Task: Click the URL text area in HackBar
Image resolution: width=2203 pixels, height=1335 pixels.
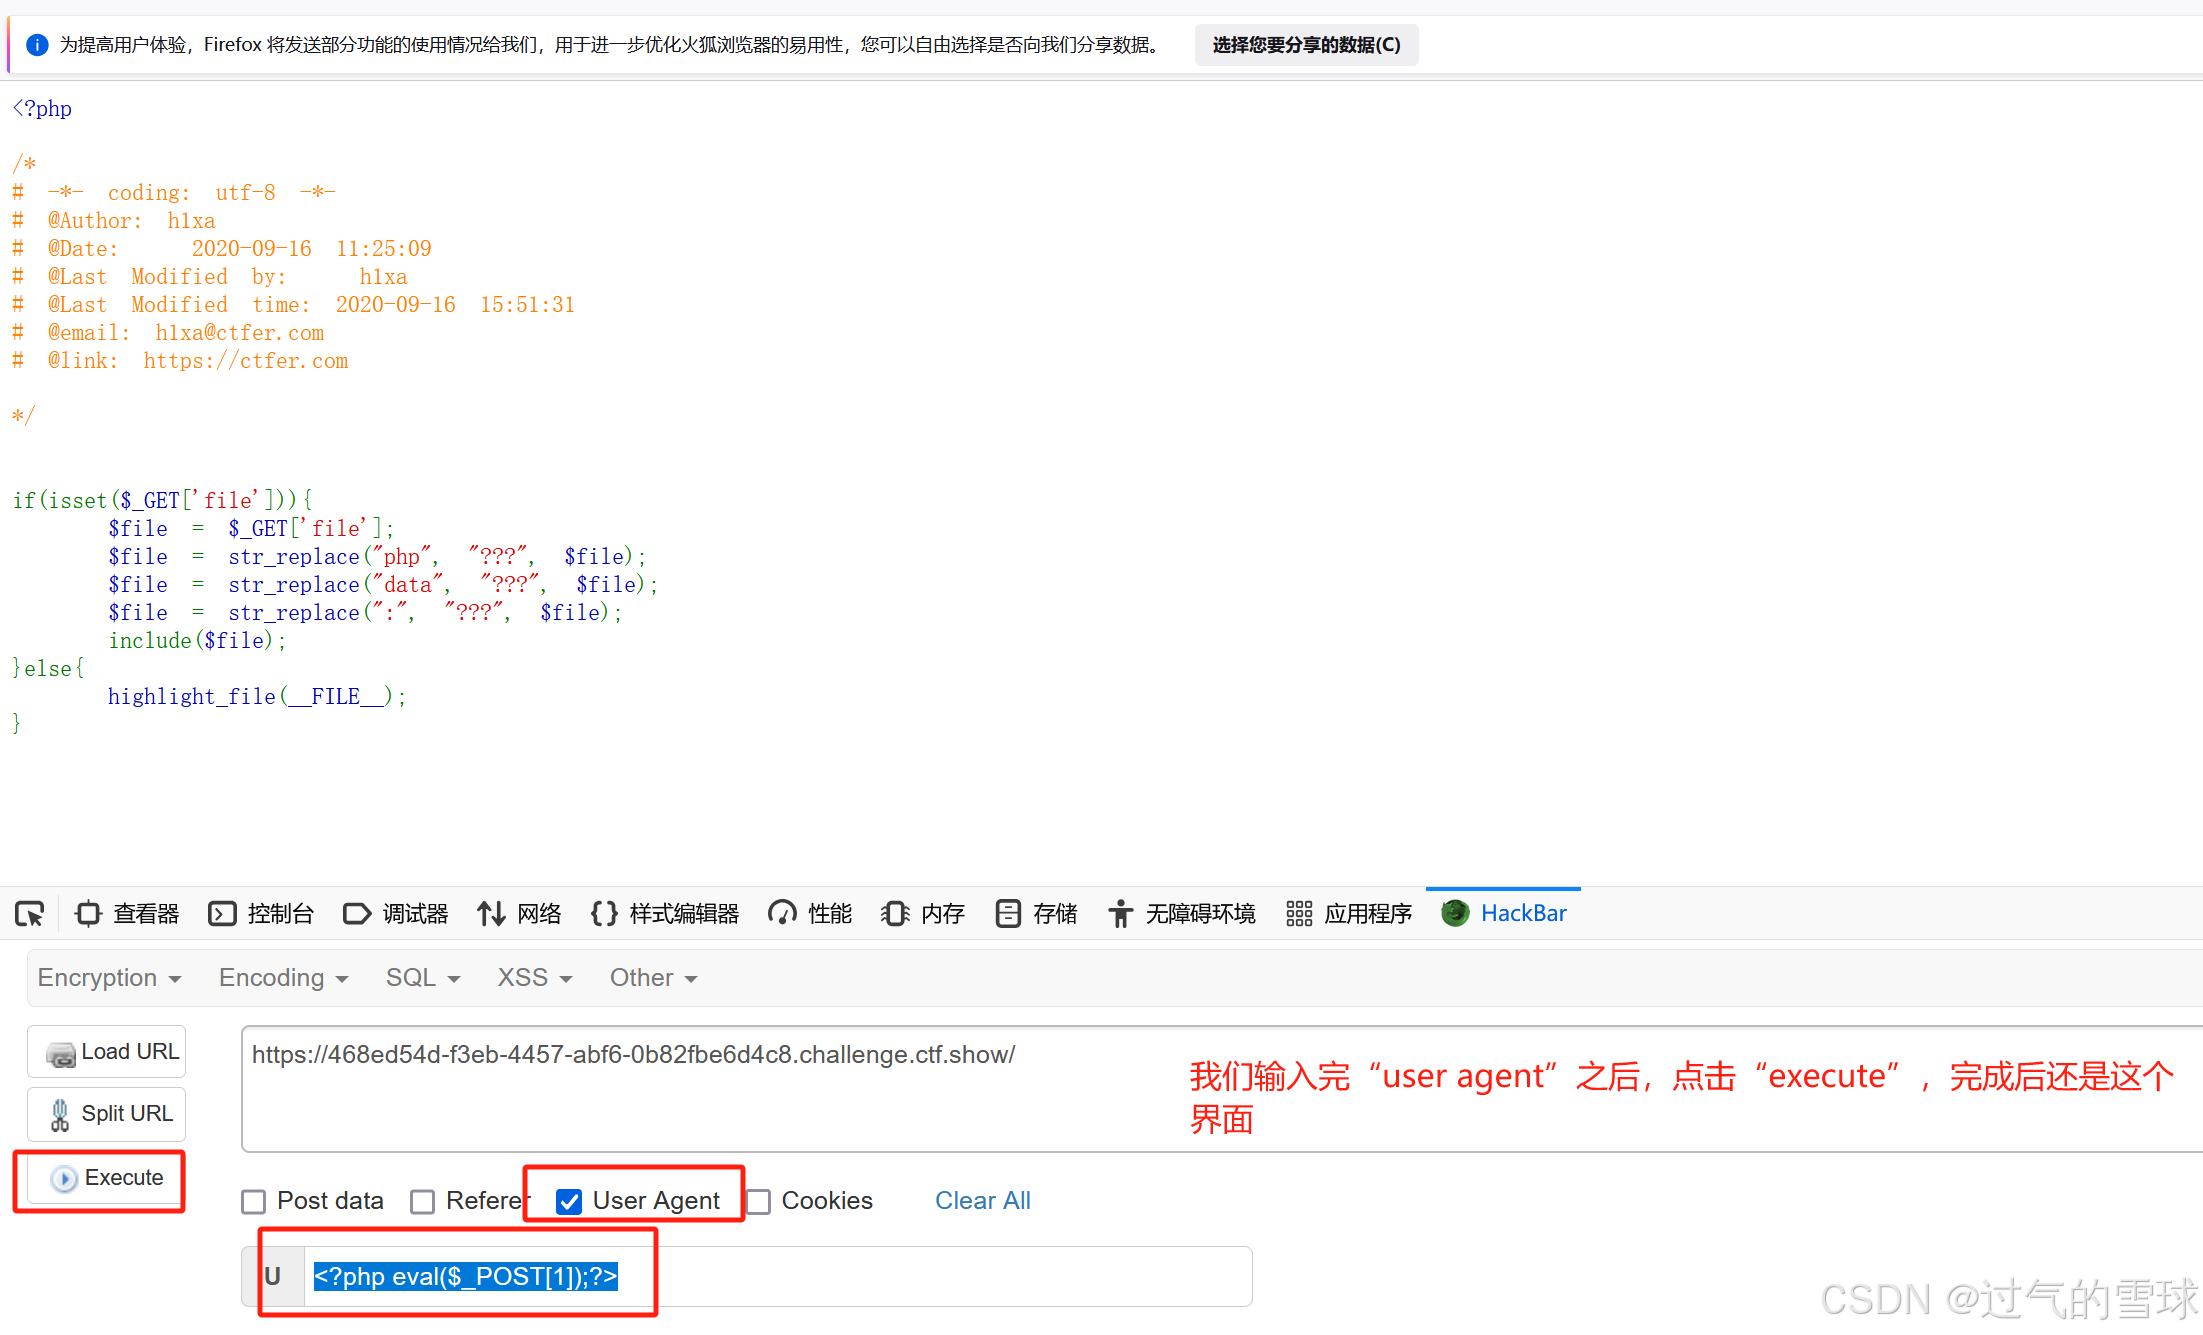Action: [700, 1088]
